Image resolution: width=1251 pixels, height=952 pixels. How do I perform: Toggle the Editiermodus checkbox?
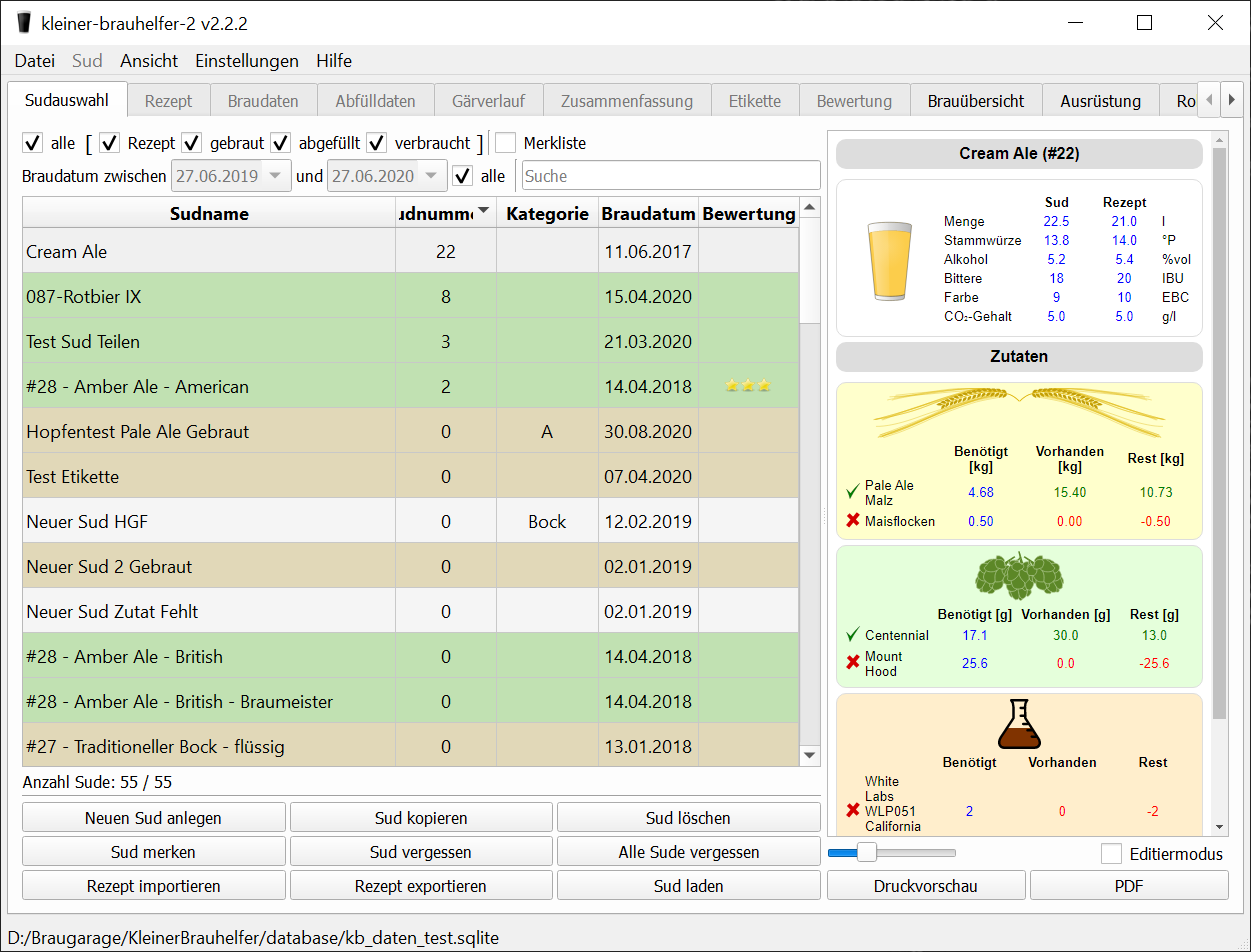pyautogui.click(x=1111, y=854)
